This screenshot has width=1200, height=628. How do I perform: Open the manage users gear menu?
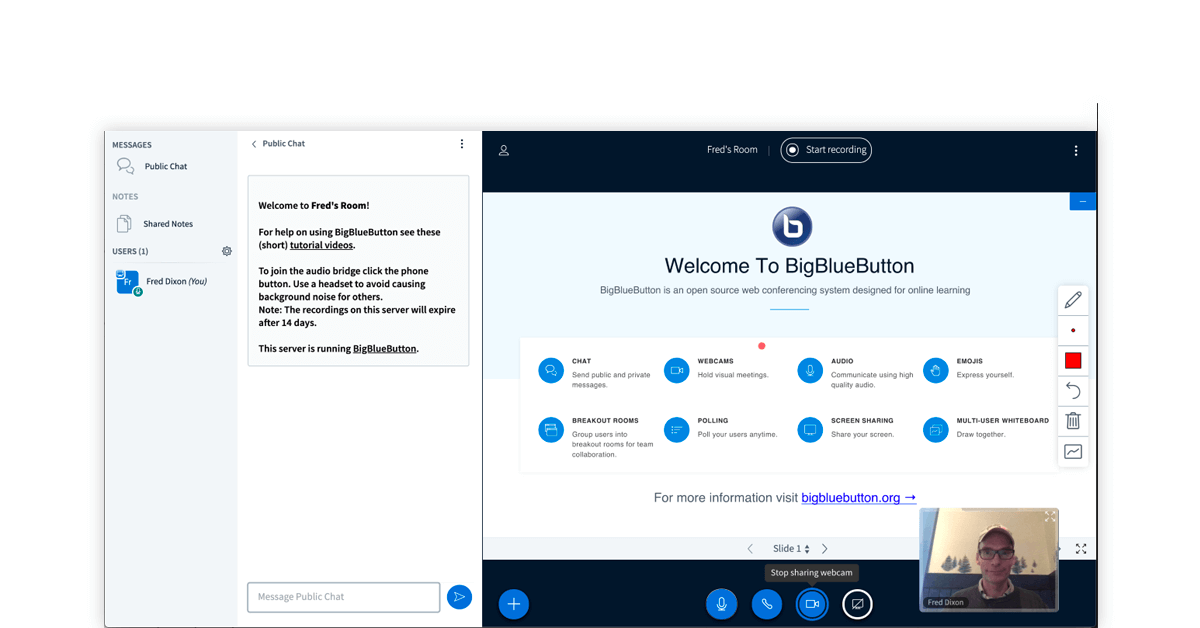tap(227, 251)
